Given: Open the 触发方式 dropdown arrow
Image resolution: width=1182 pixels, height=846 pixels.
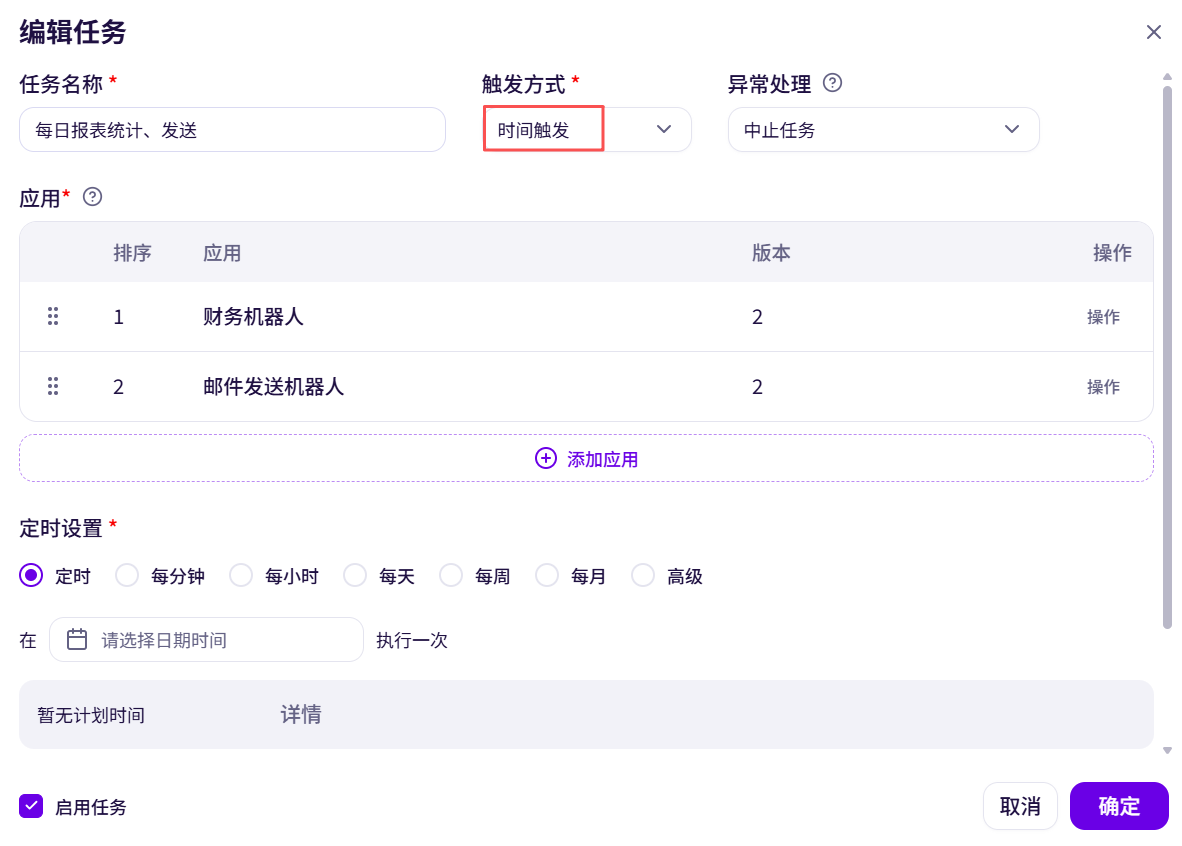Looking at the screenshot, I should point(663,130).
